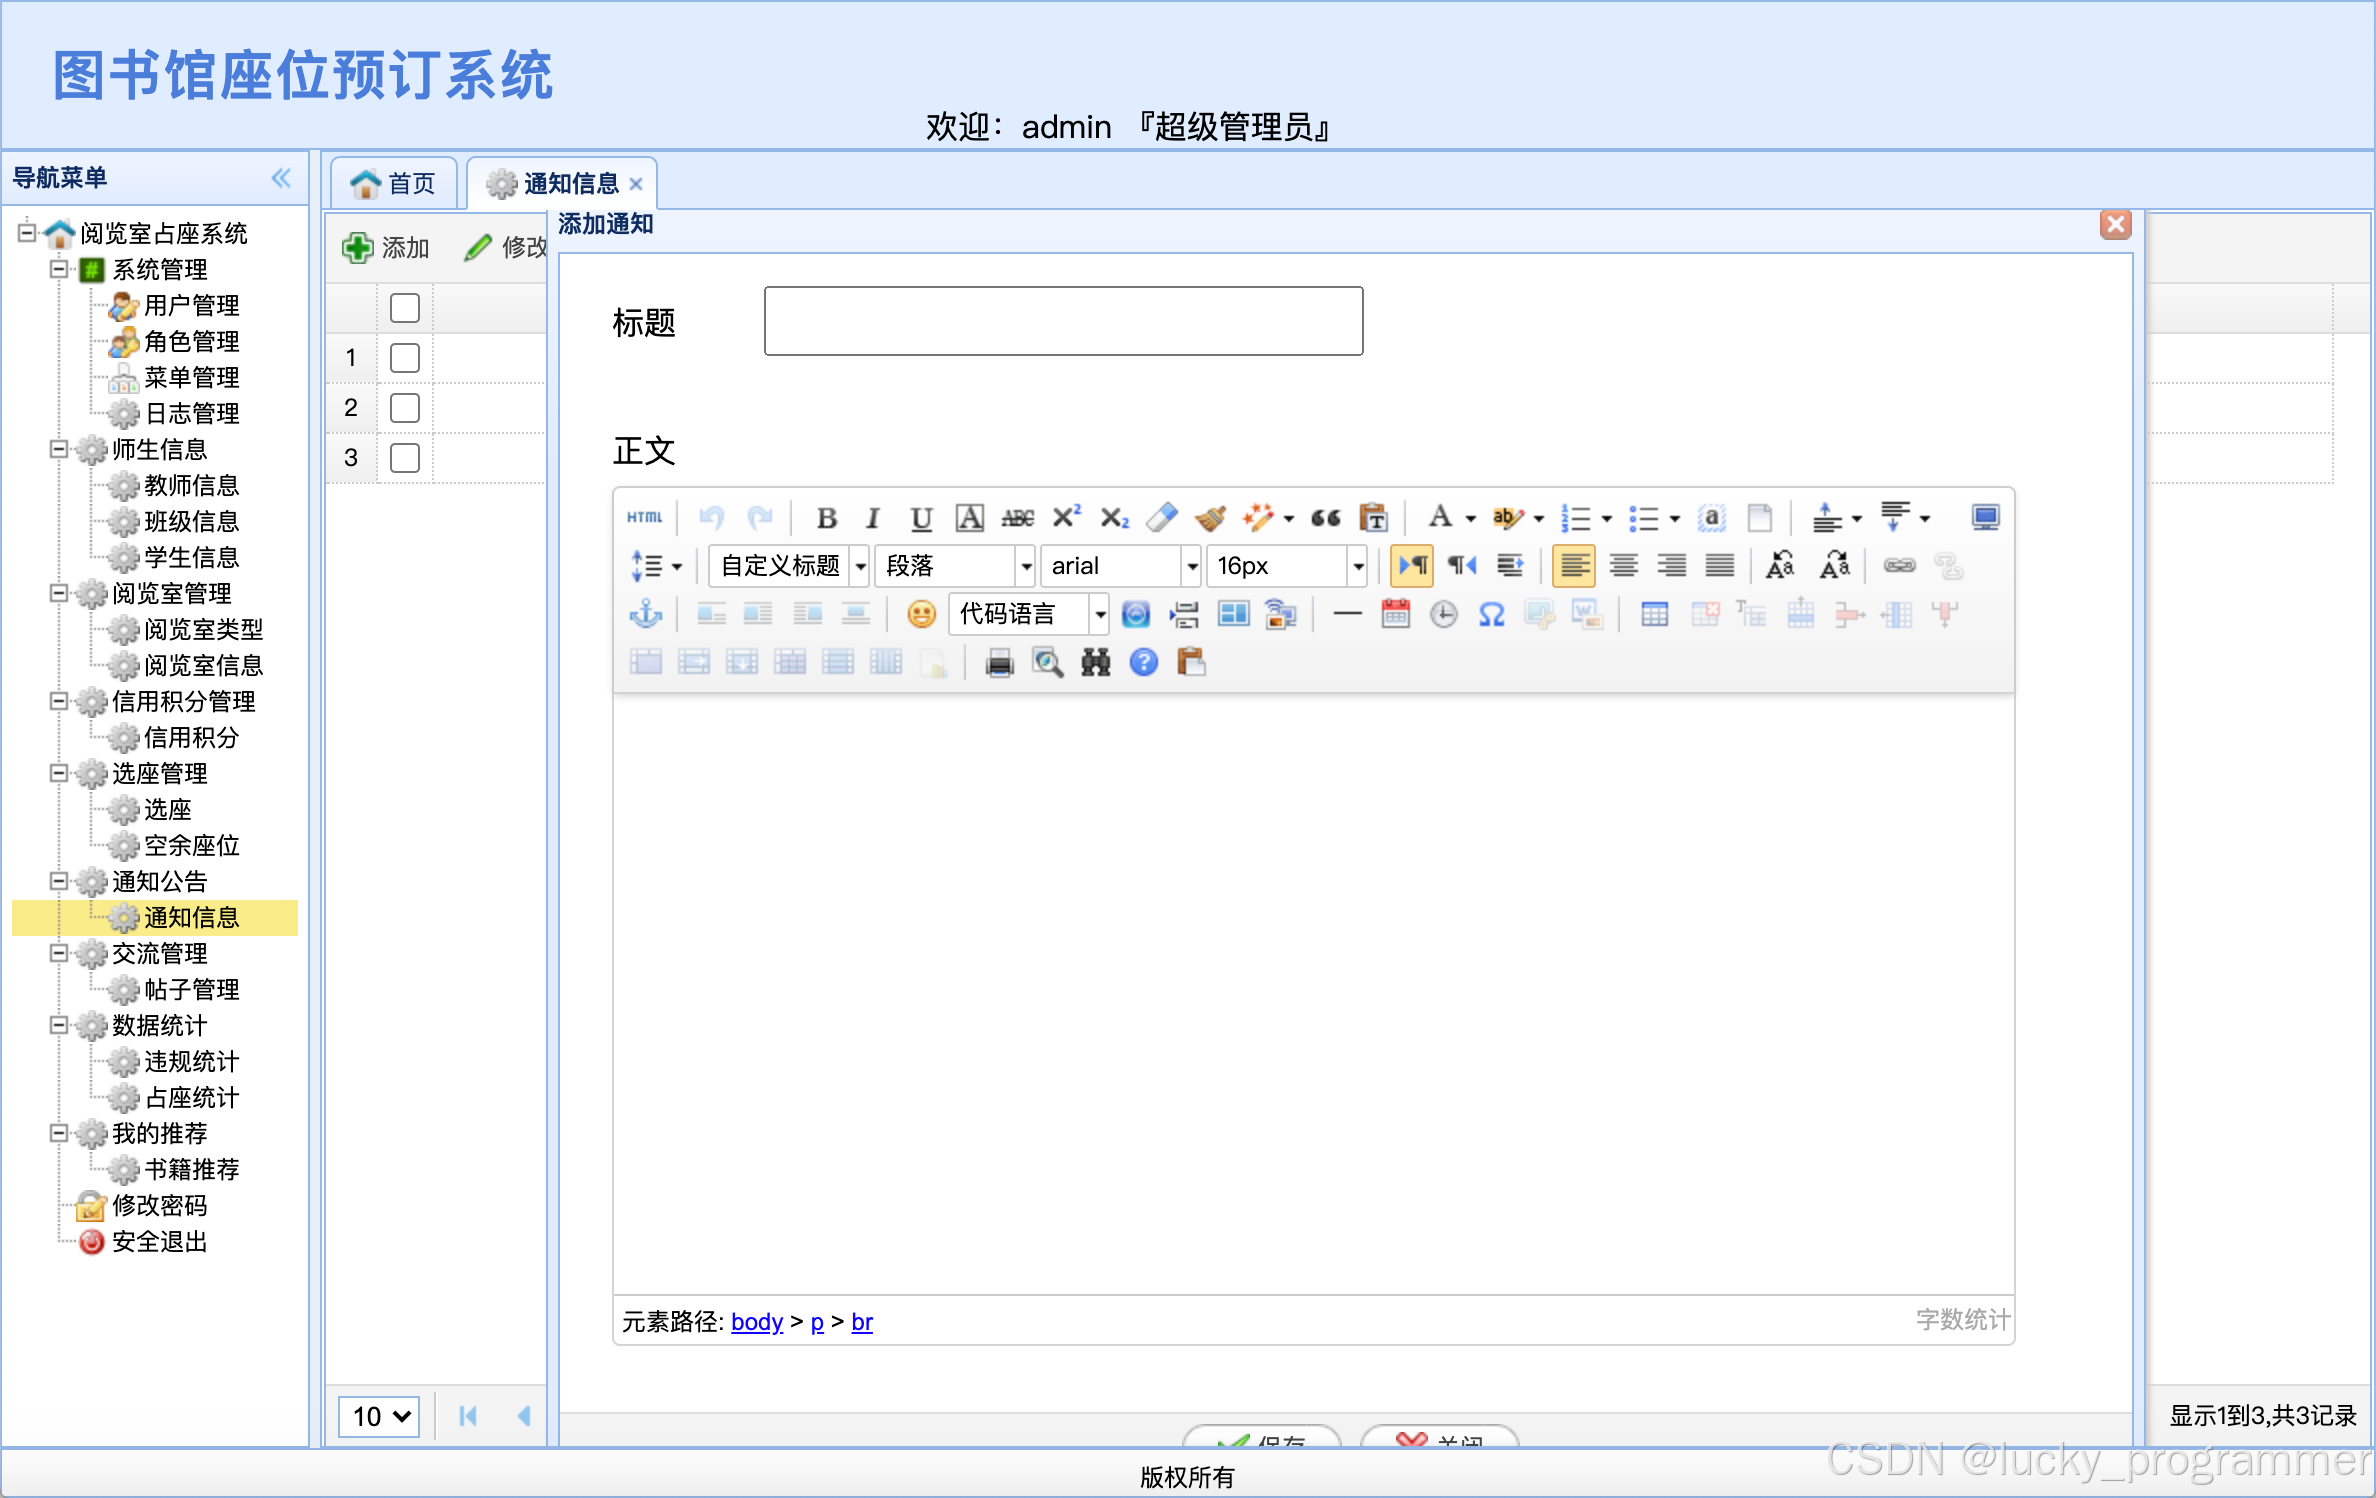Click the body link in element path
Viewport: 2376px width, 1498px height.
757,1322
